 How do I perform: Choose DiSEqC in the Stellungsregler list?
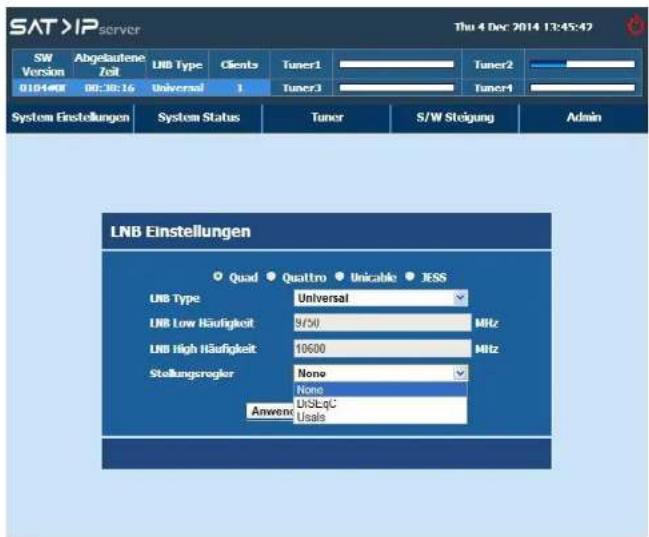380,403
